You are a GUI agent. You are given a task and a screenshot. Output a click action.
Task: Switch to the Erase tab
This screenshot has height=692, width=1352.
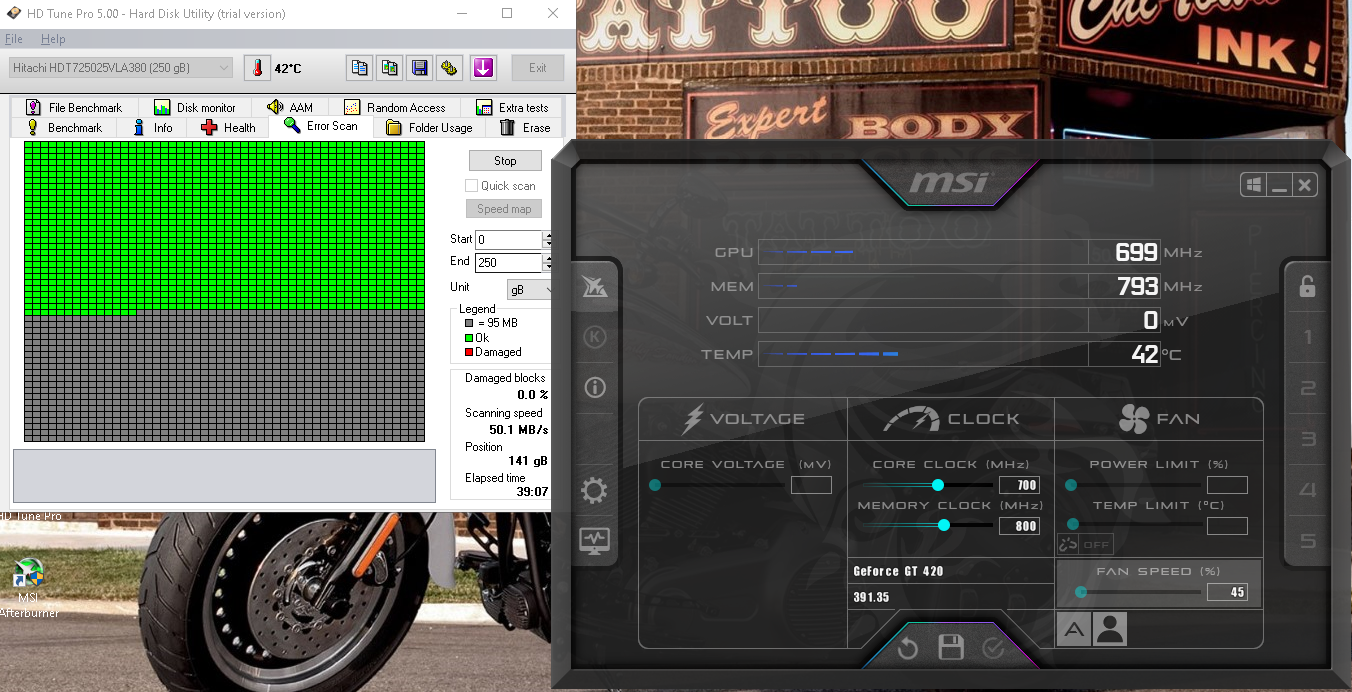[525, 127]
